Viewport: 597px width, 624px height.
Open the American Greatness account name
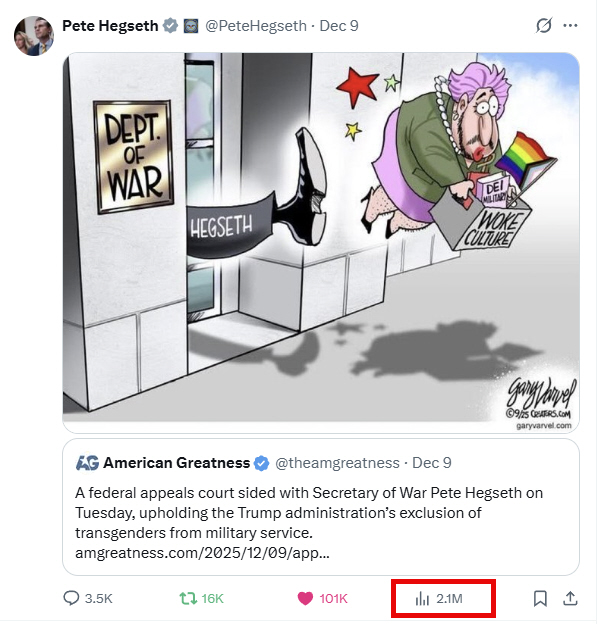point(177,463)
